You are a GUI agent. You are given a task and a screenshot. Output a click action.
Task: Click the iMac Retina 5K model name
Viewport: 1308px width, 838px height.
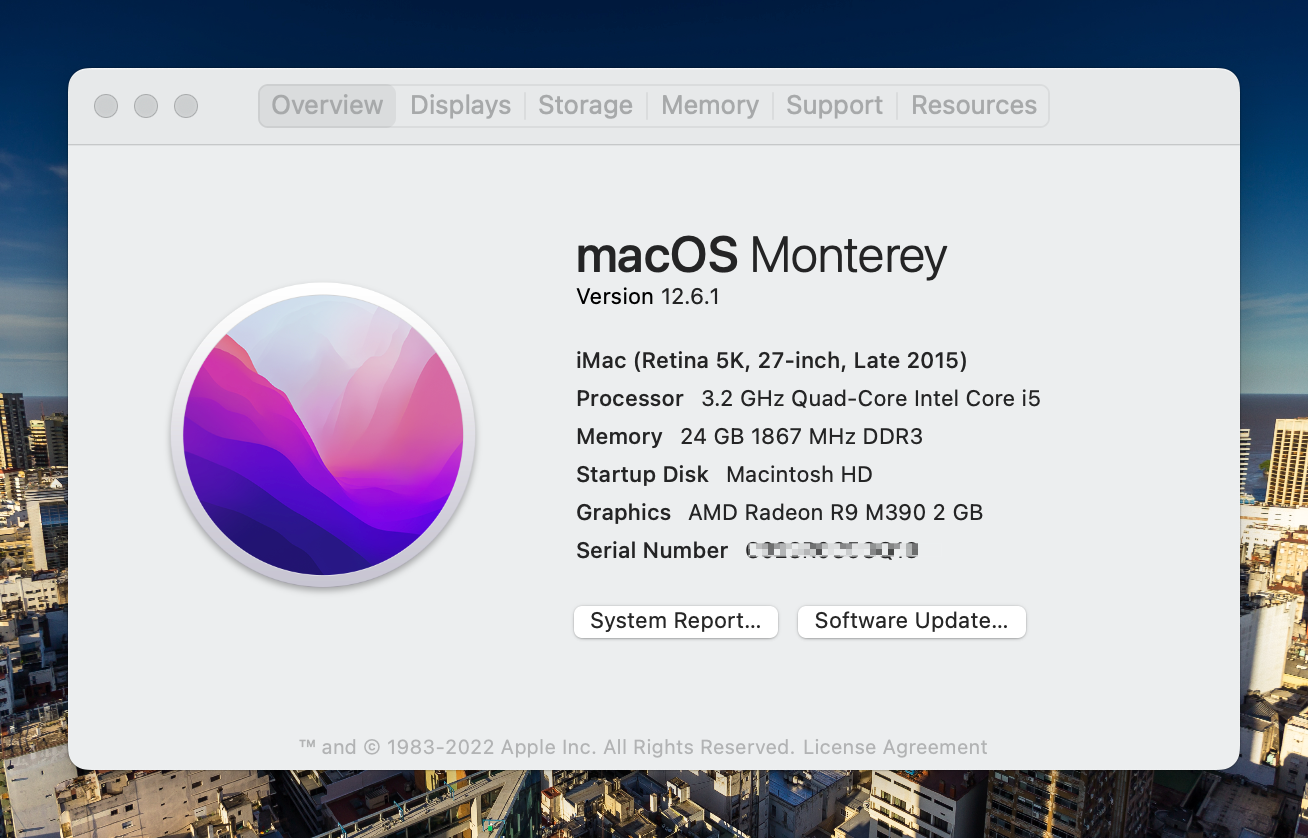[771, 360]
